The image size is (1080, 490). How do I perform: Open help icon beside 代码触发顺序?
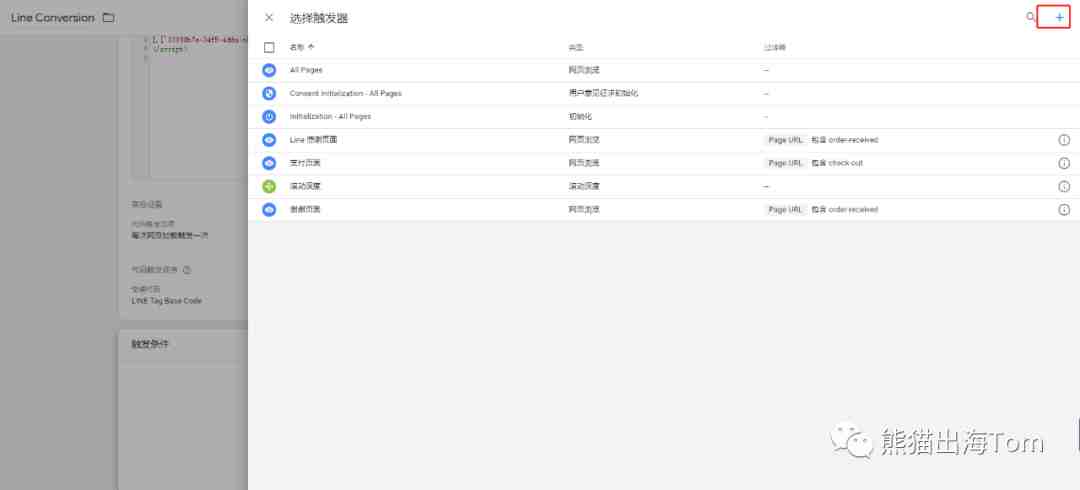[186, 270]
